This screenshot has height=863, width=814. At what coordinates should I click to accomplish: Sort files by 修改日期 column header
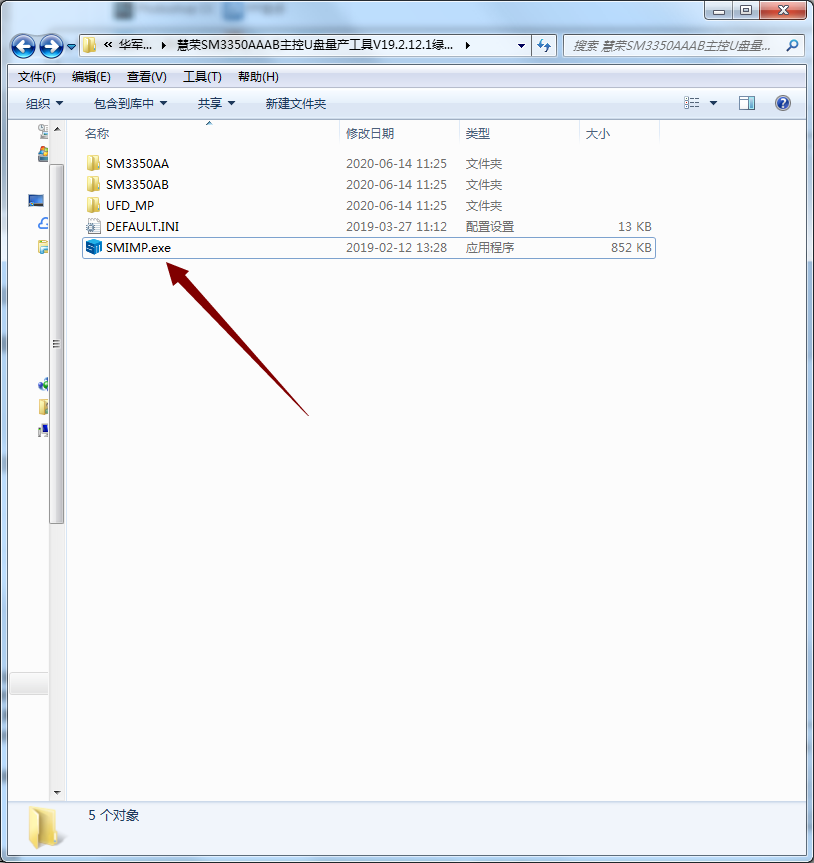pos(370,133)
